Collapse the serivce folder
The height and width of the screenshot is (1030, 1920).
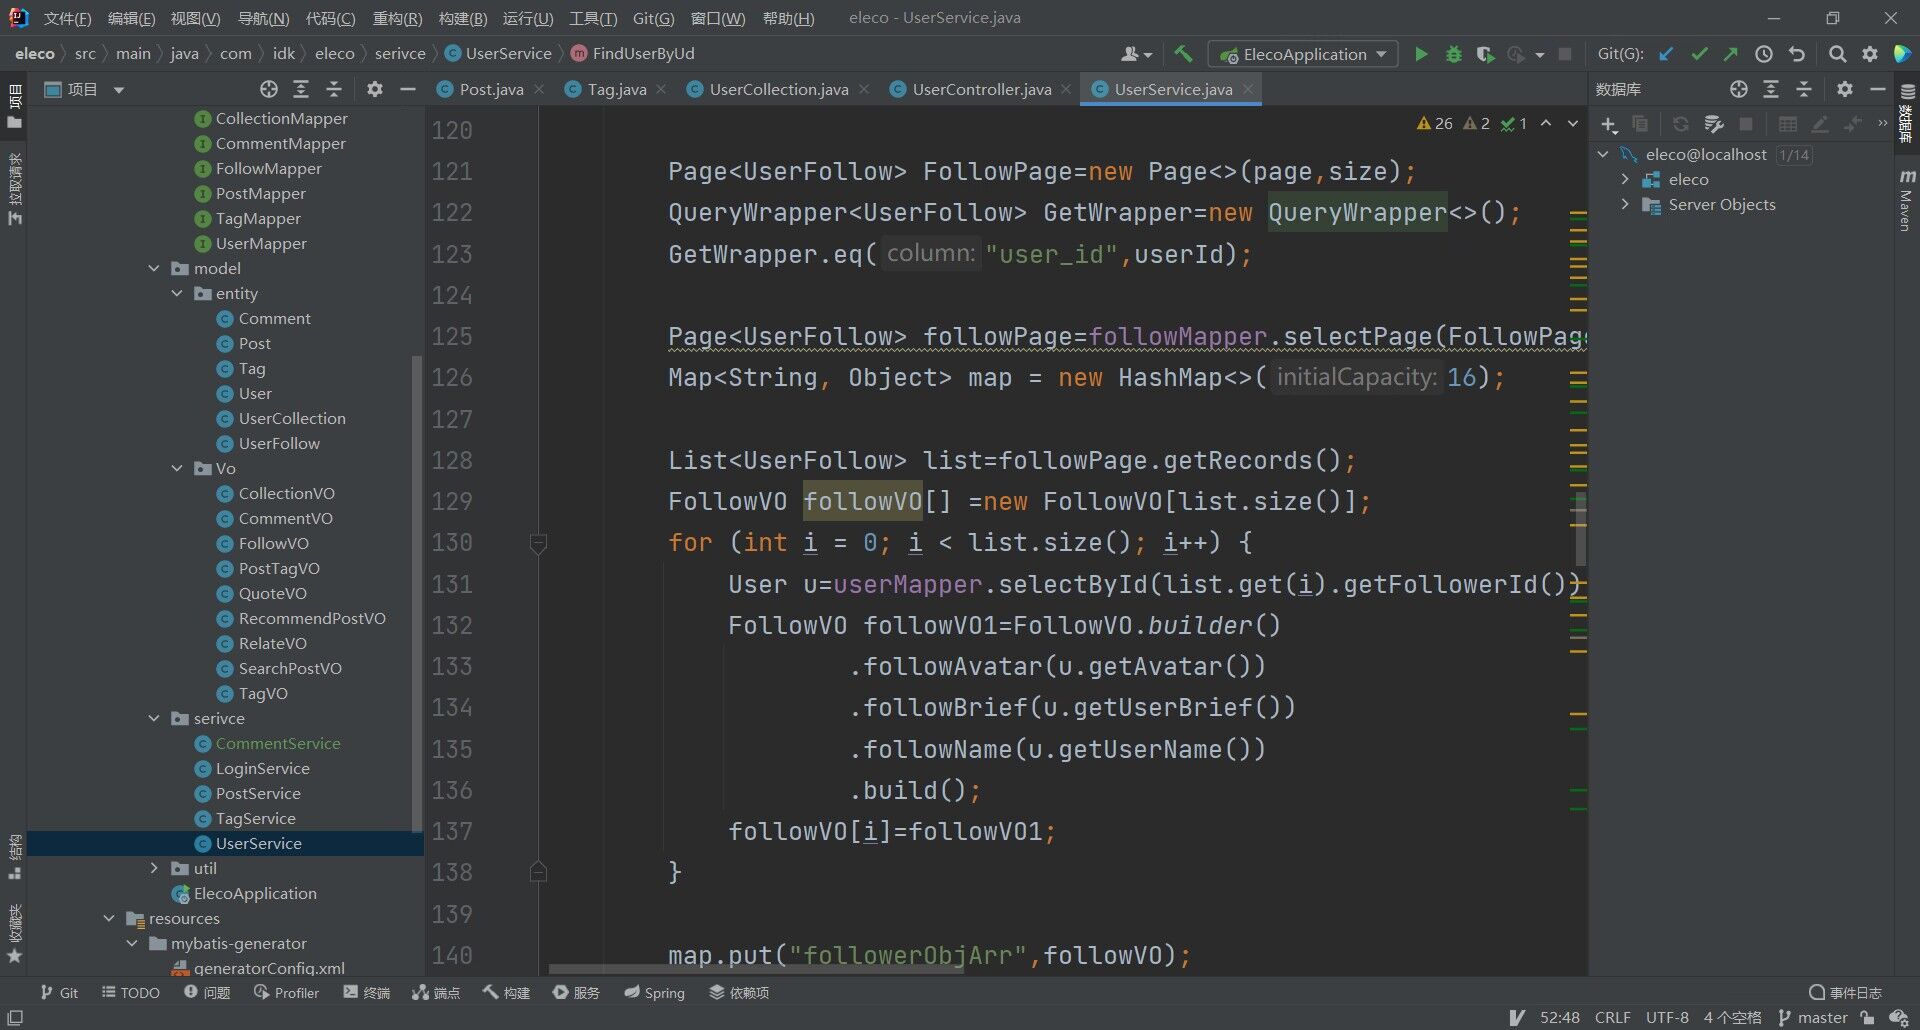[x=154, y=718]
